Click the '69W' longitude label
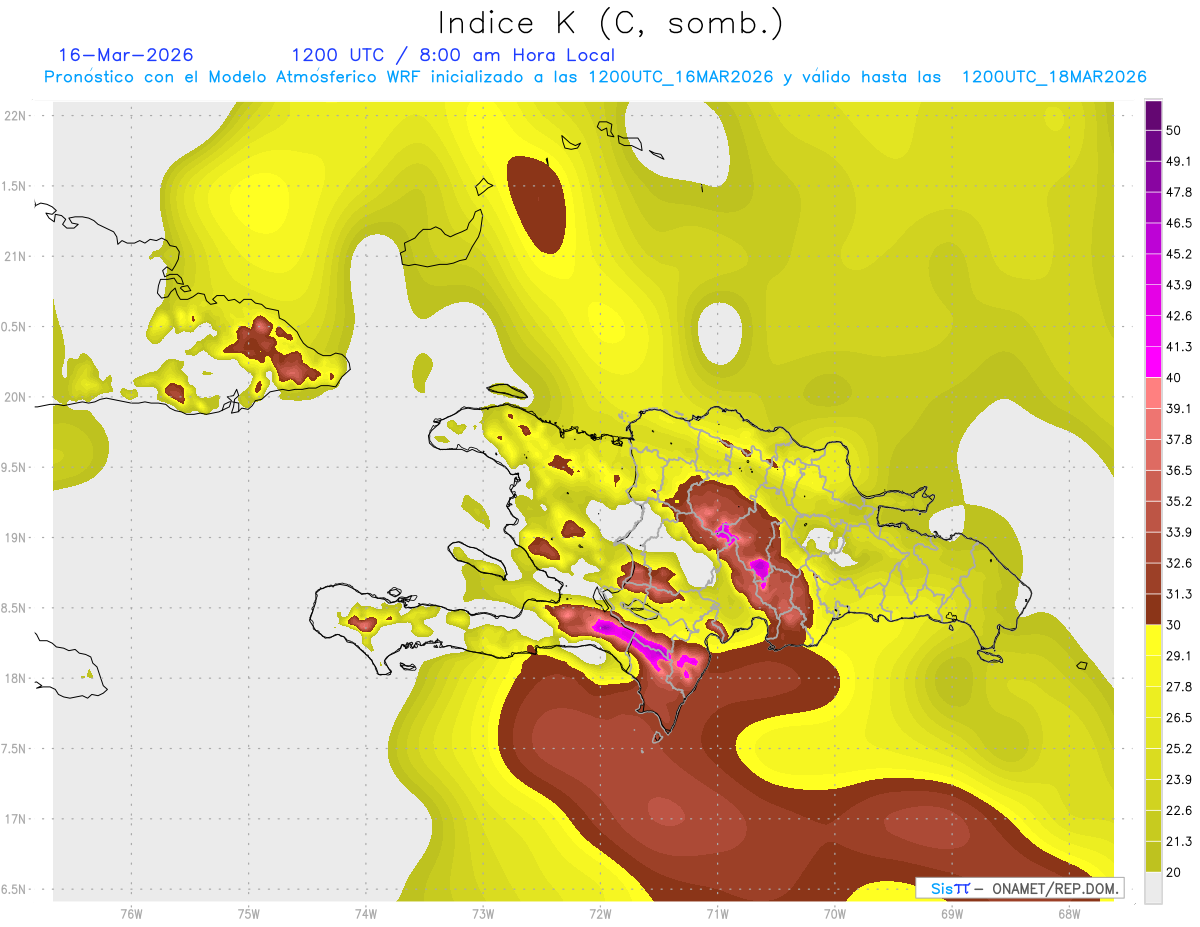The height and width of the screenshot is (927, 1200). [x=951, y=913]
